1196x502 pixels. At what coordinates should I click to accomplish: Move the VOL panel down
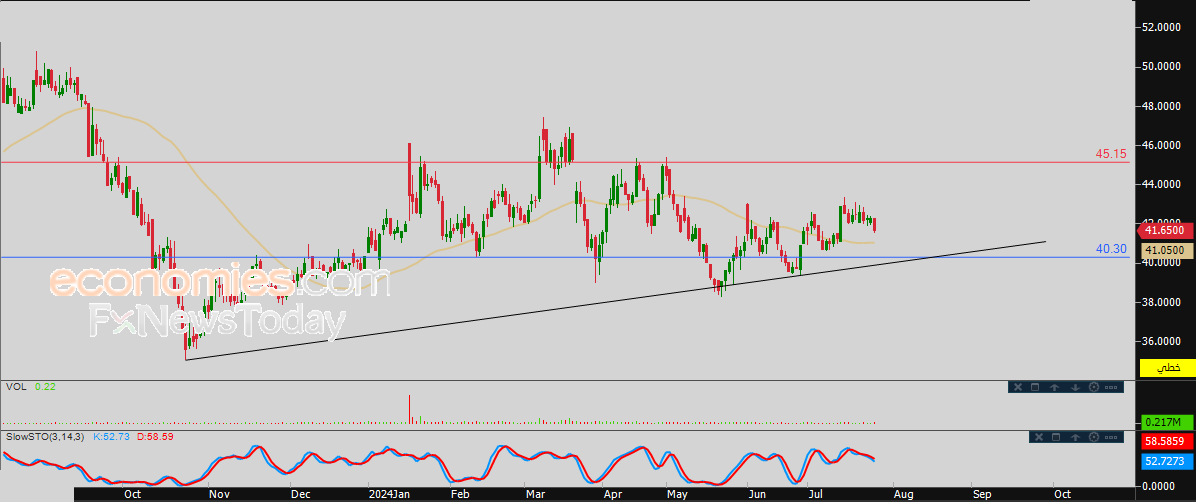click(1075, 387)
